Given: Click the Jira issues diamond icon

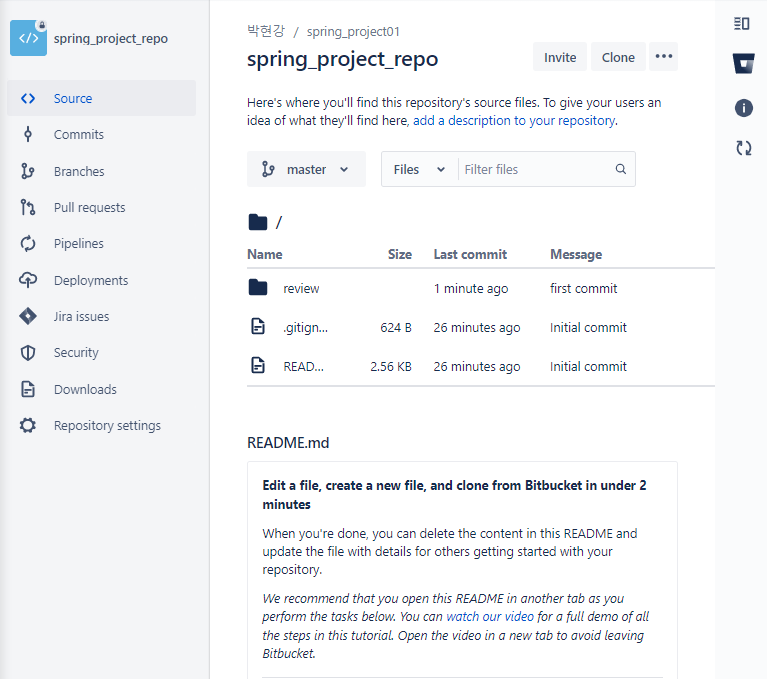Looking at the screenshot, I should (28, 316).
